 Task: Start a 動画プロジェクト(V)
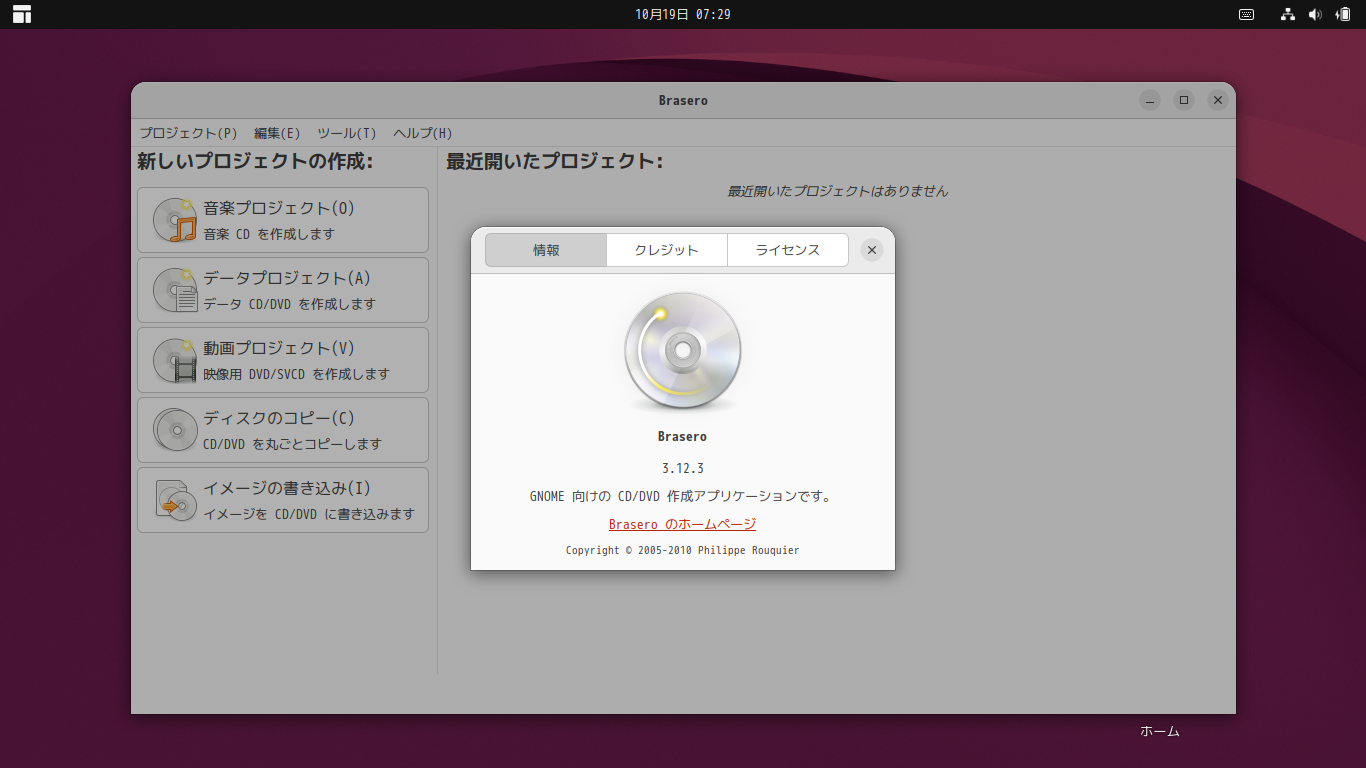coord(283,360)
